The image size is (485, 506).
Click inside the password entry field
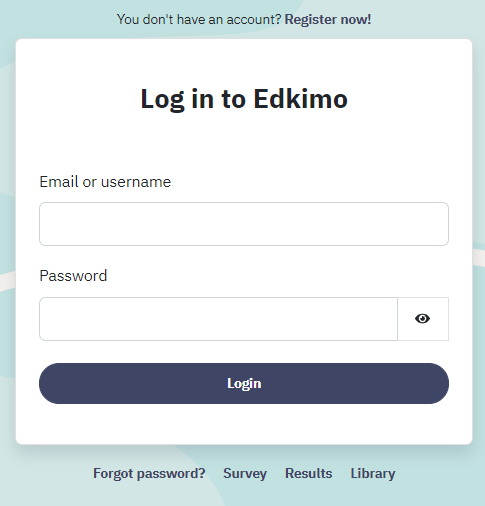coord(218,319)
